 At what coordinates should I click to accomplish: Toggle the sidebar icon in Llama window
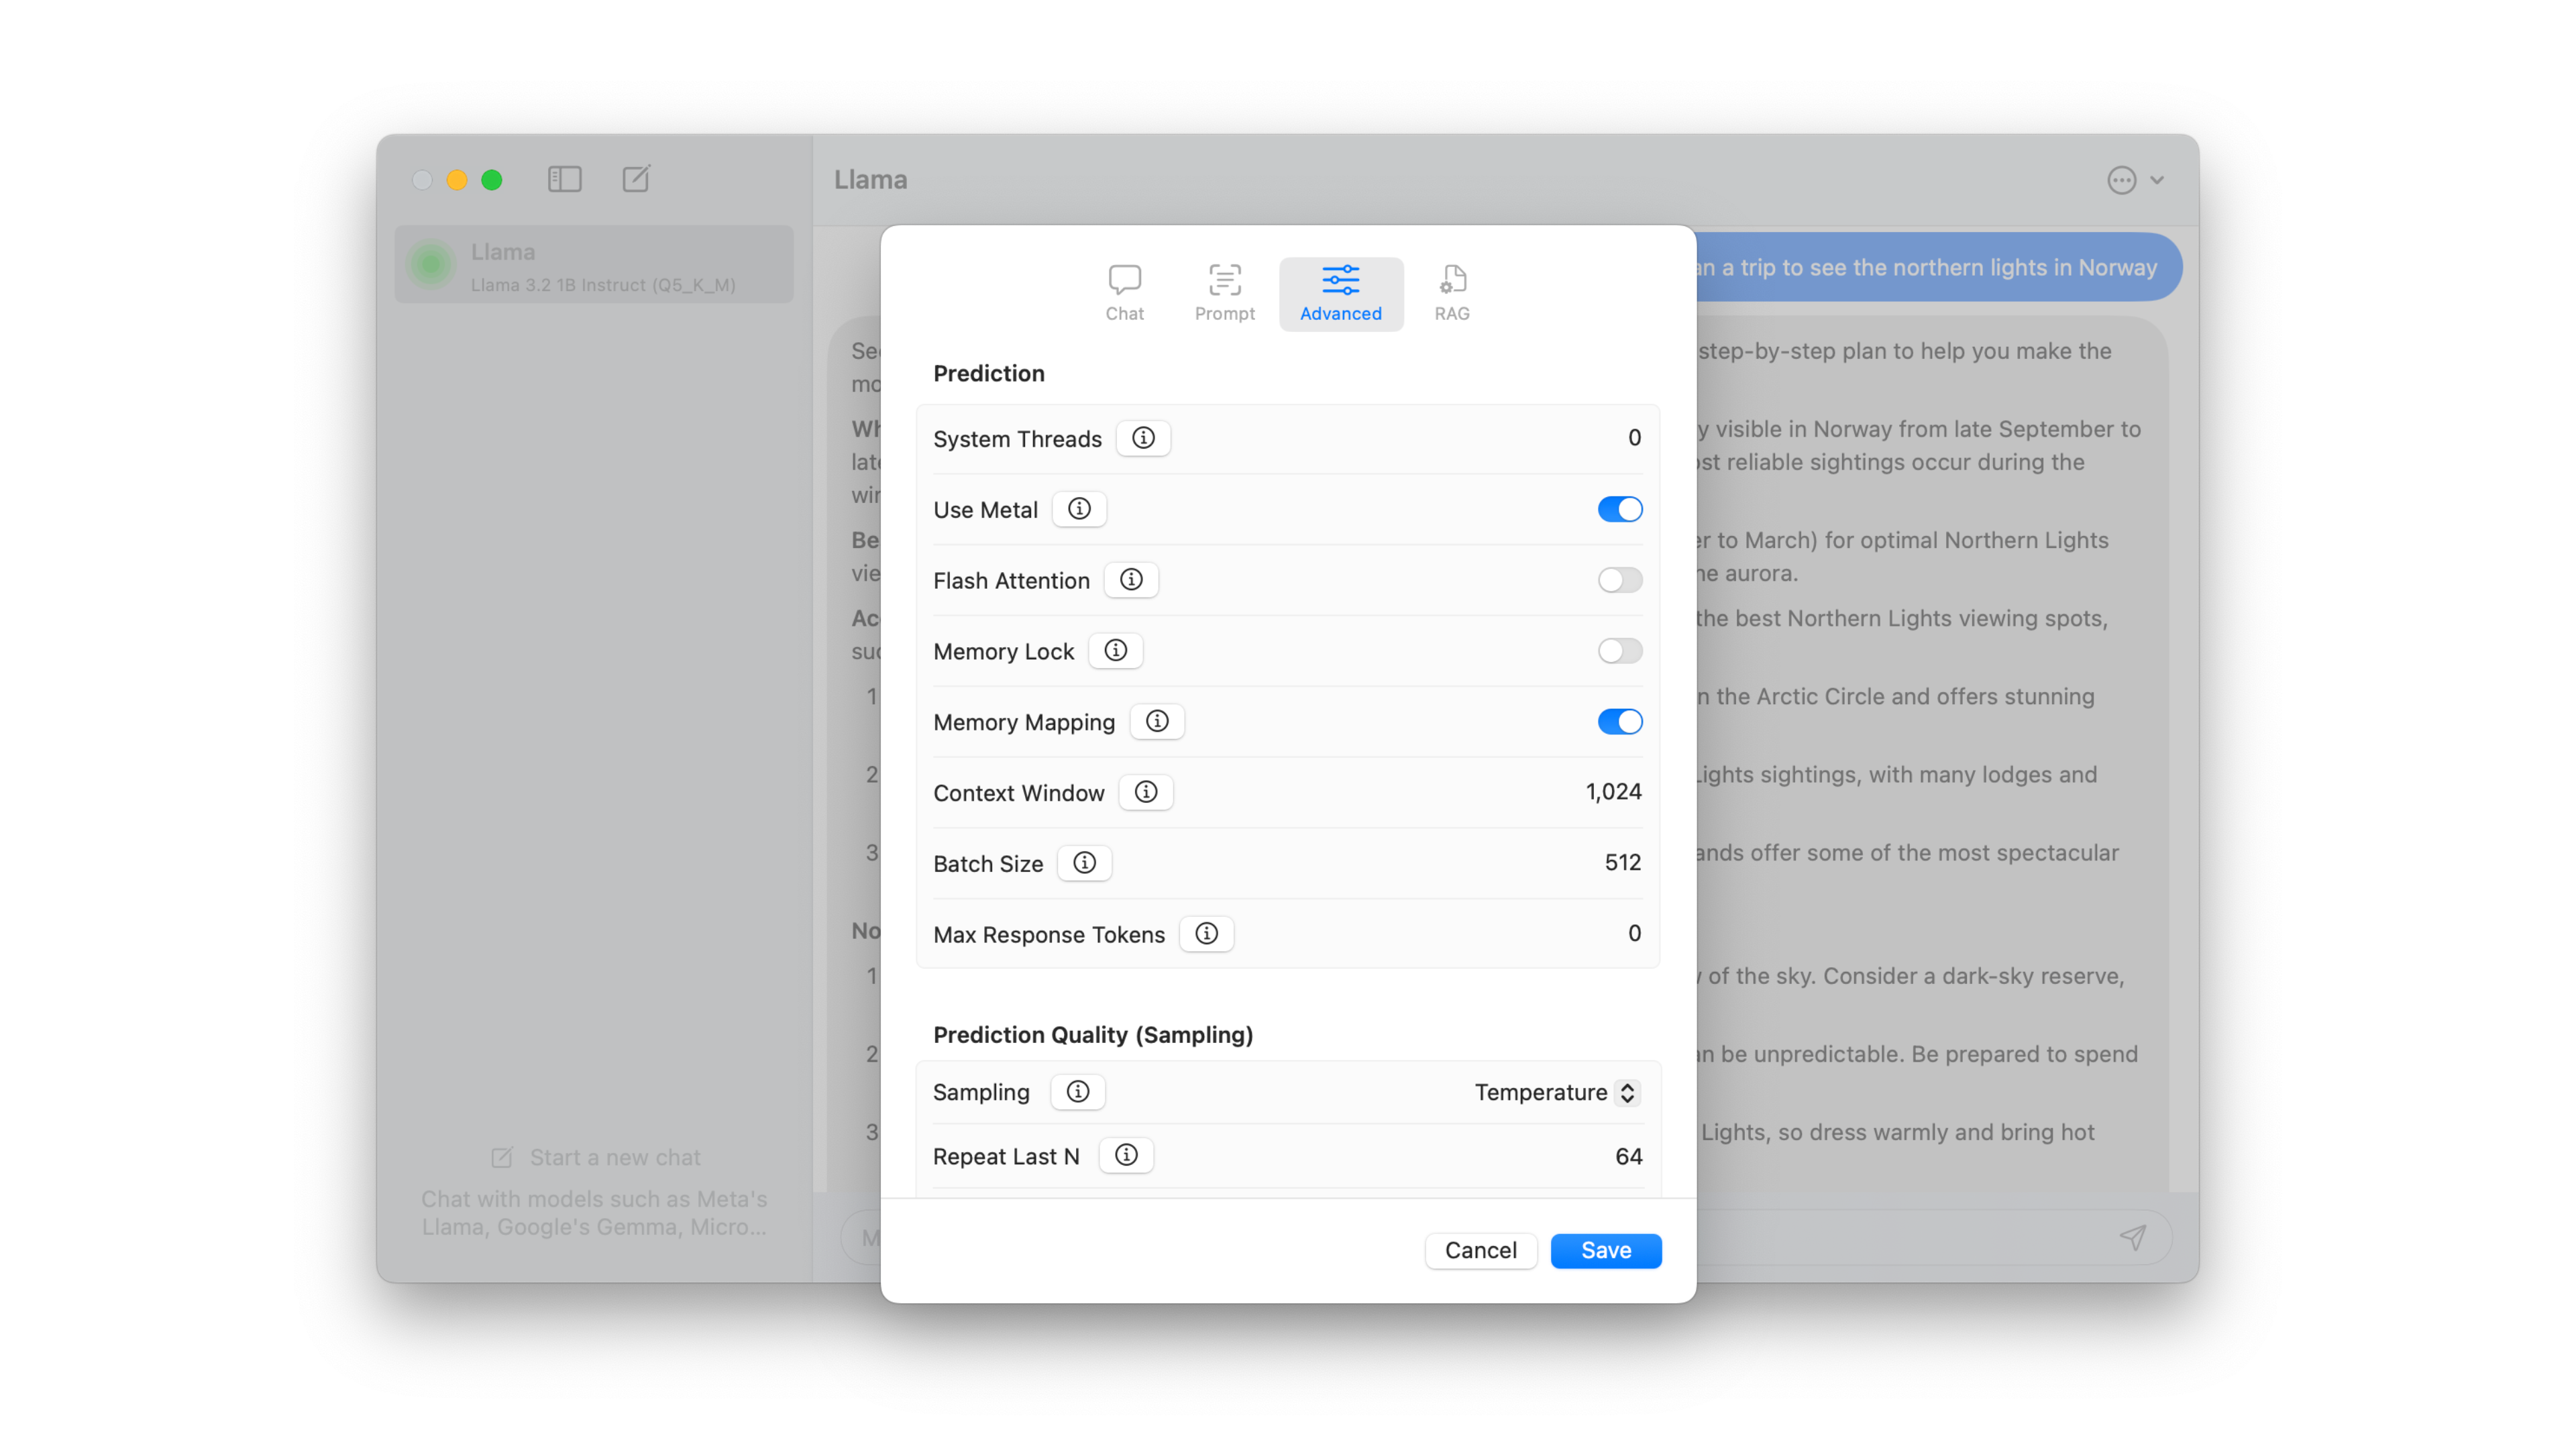565,179
